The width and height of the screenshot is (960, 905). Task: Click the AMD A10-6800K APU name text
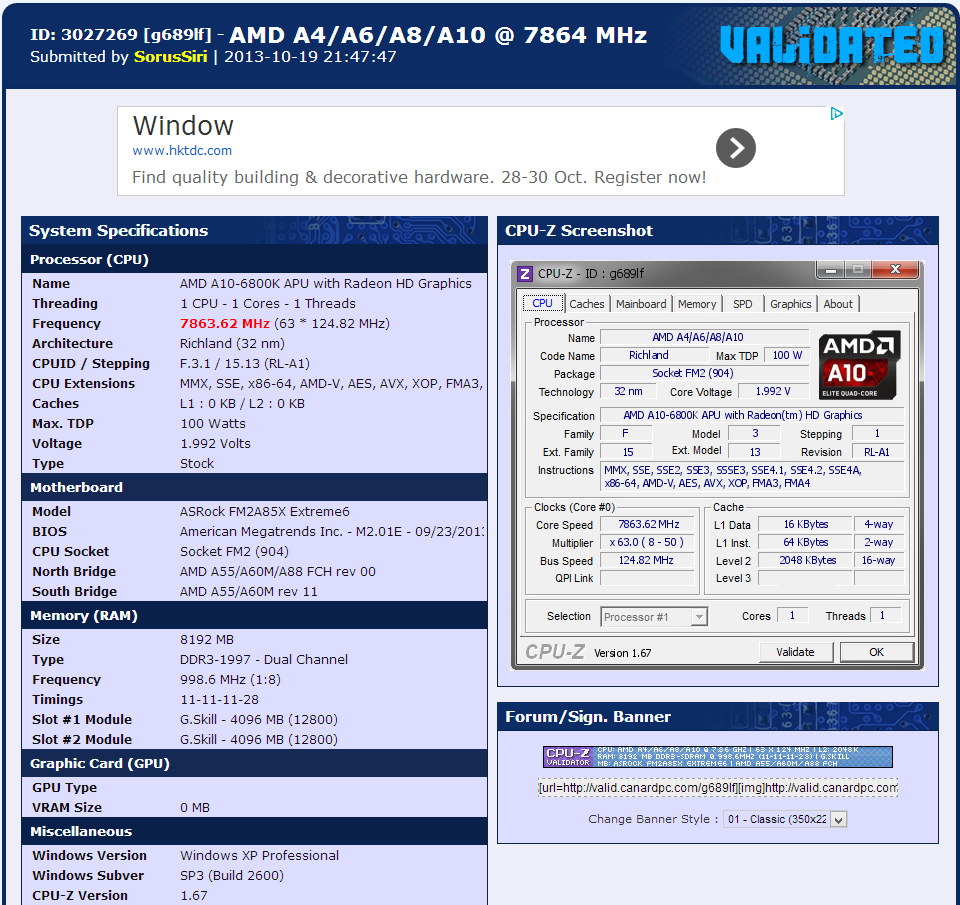tap(326, 284)
